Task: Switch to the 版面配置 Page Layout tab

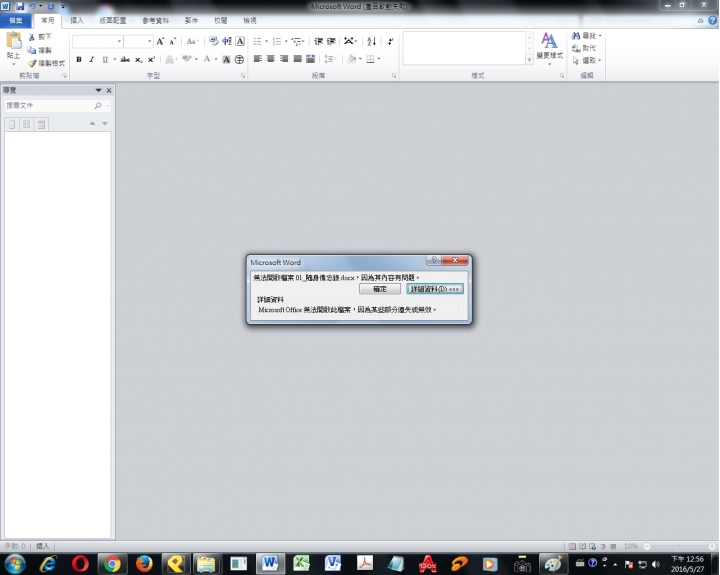Action: click(113, 21)
